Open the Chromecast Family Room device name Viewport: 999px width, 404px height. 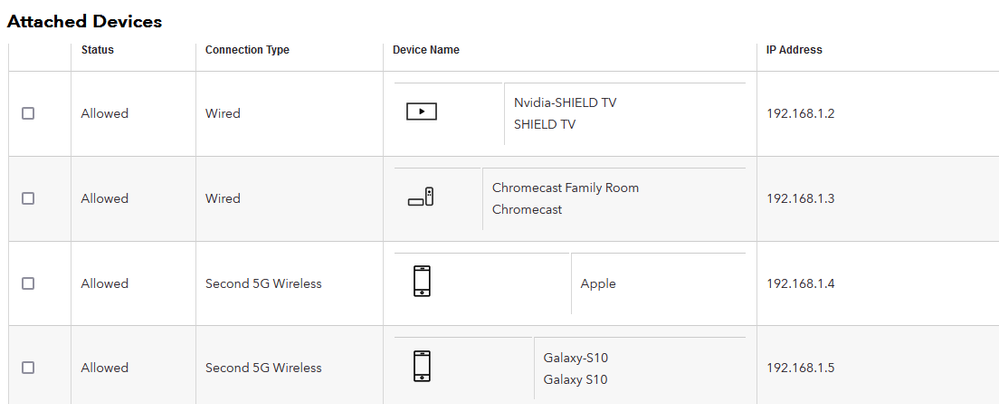tap(565, 188)
